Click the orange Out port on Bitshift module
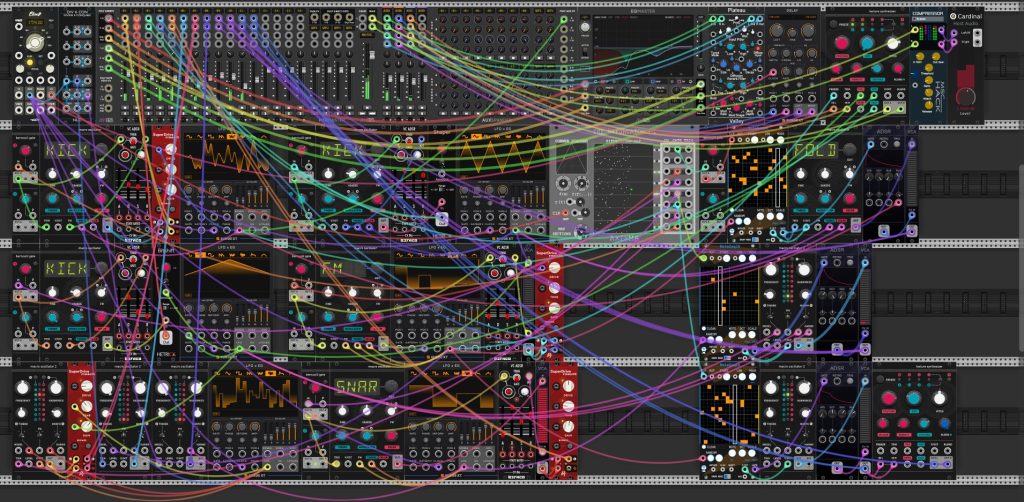 [x=165, y=338]
